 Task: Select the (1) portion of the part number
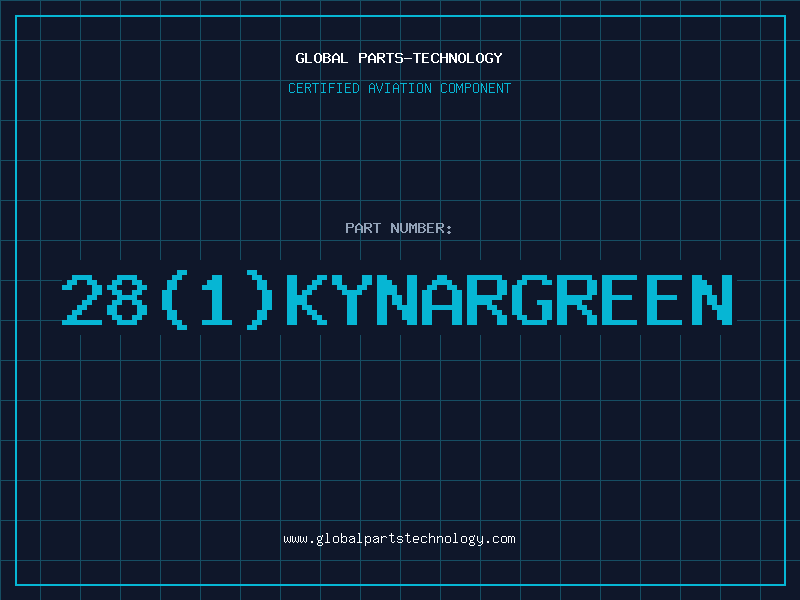click(217, 300)
